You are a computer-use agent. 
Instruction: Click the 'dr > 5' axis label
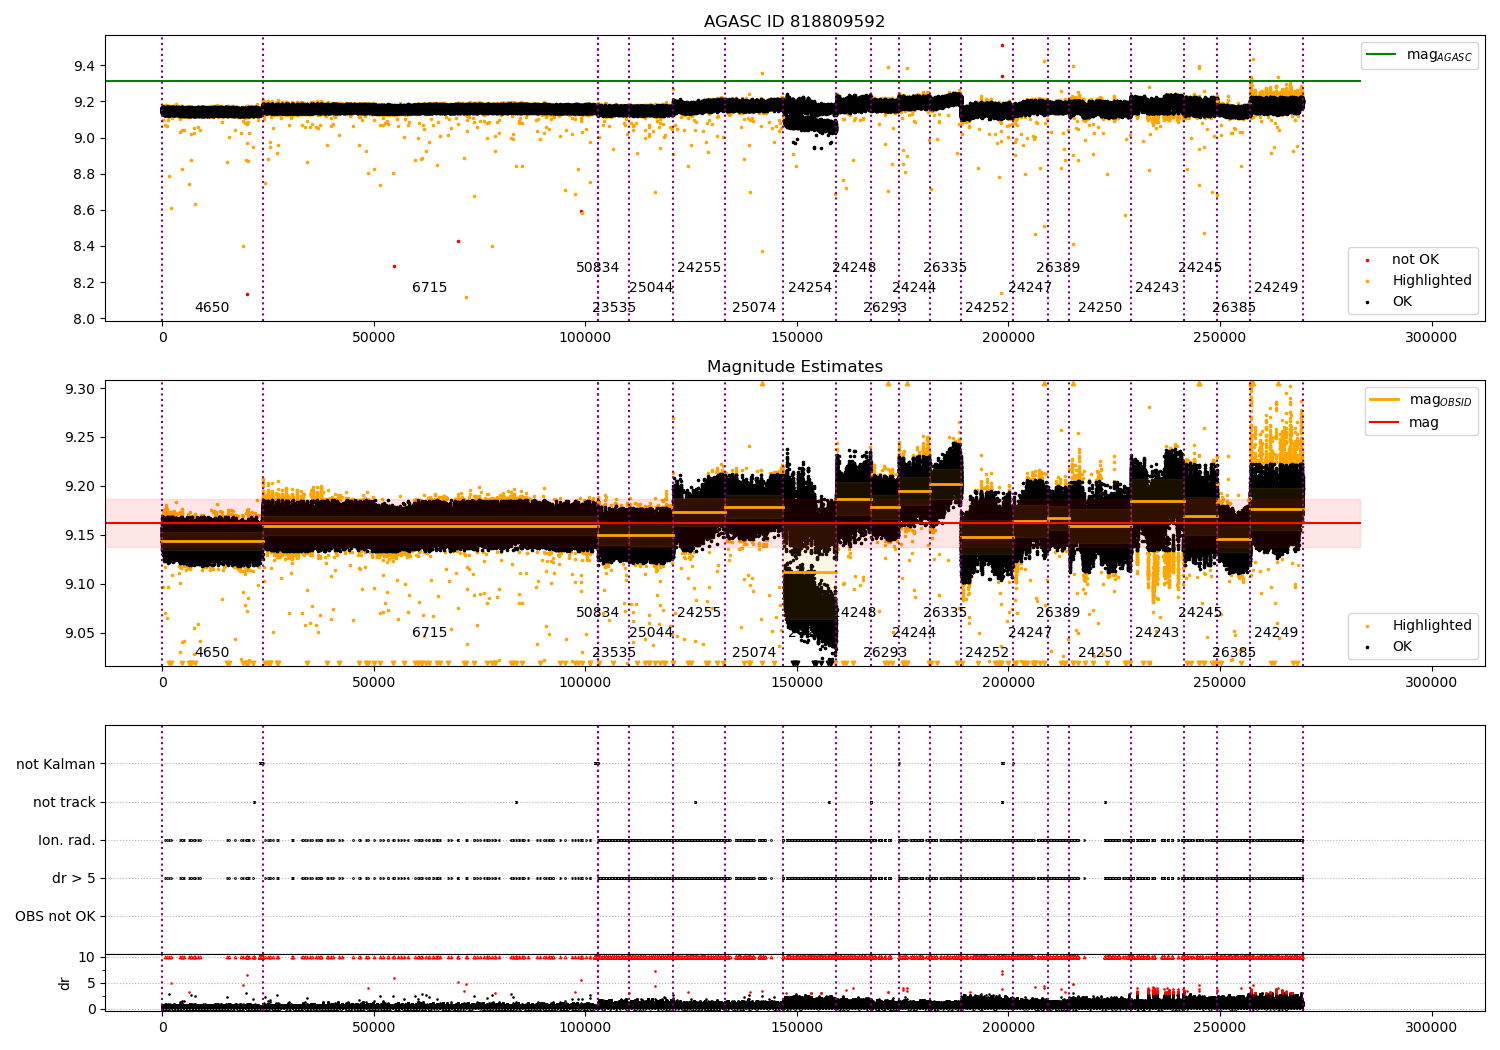pos(74,878)
